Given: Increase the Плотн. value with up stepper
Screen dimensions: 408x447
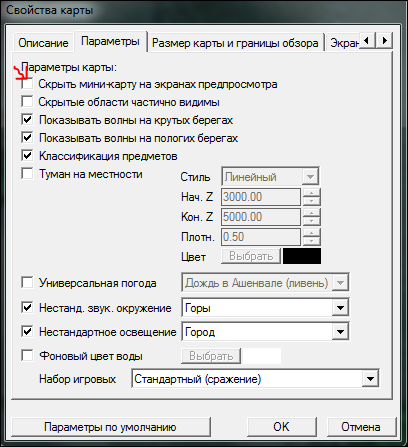Looking at the screenshot, I should click(x=311, y=233).
